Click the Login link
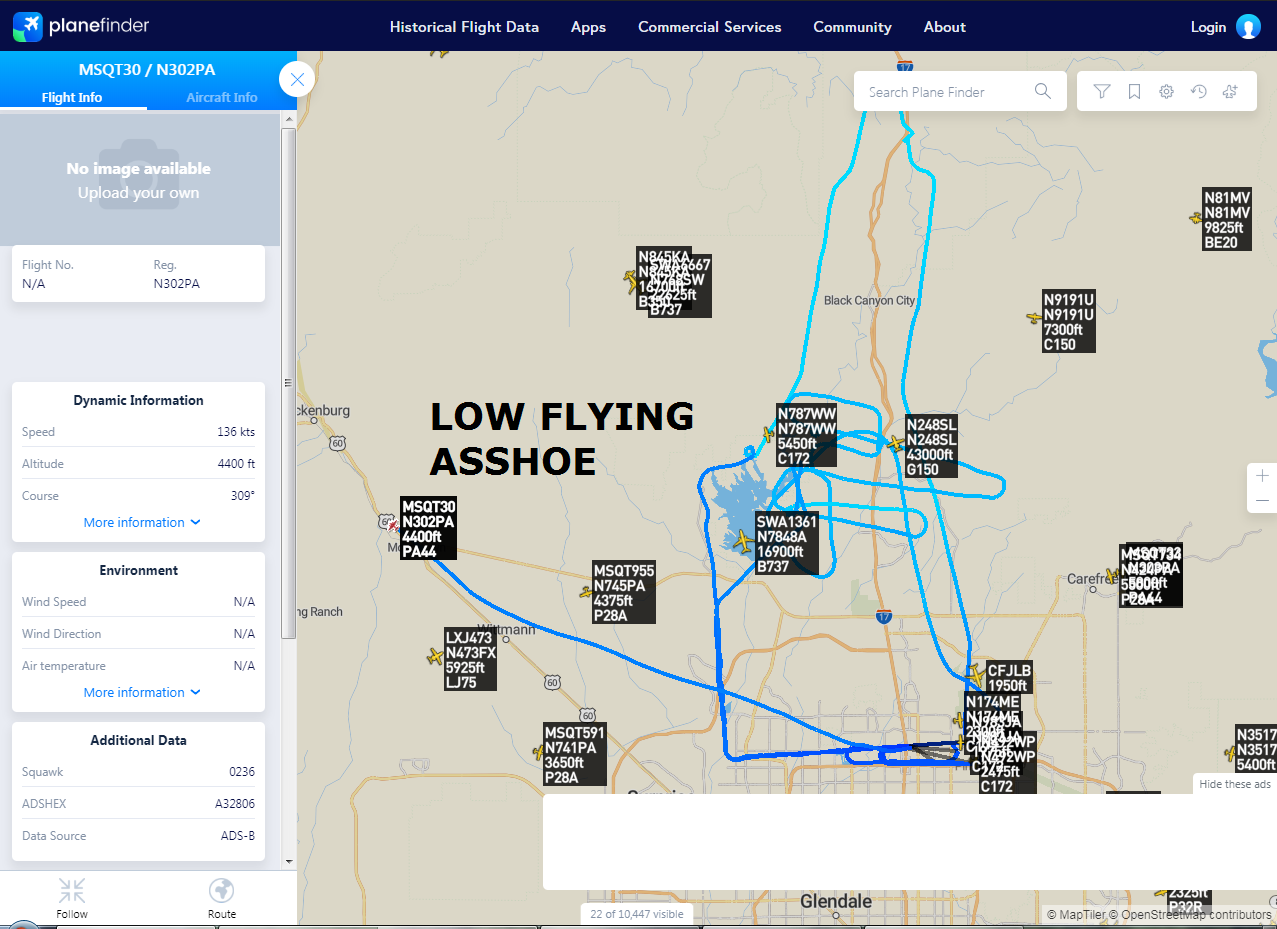The height and width of the screenshot is (929, 1277). pyautogui.click(x=1208, y=27)
